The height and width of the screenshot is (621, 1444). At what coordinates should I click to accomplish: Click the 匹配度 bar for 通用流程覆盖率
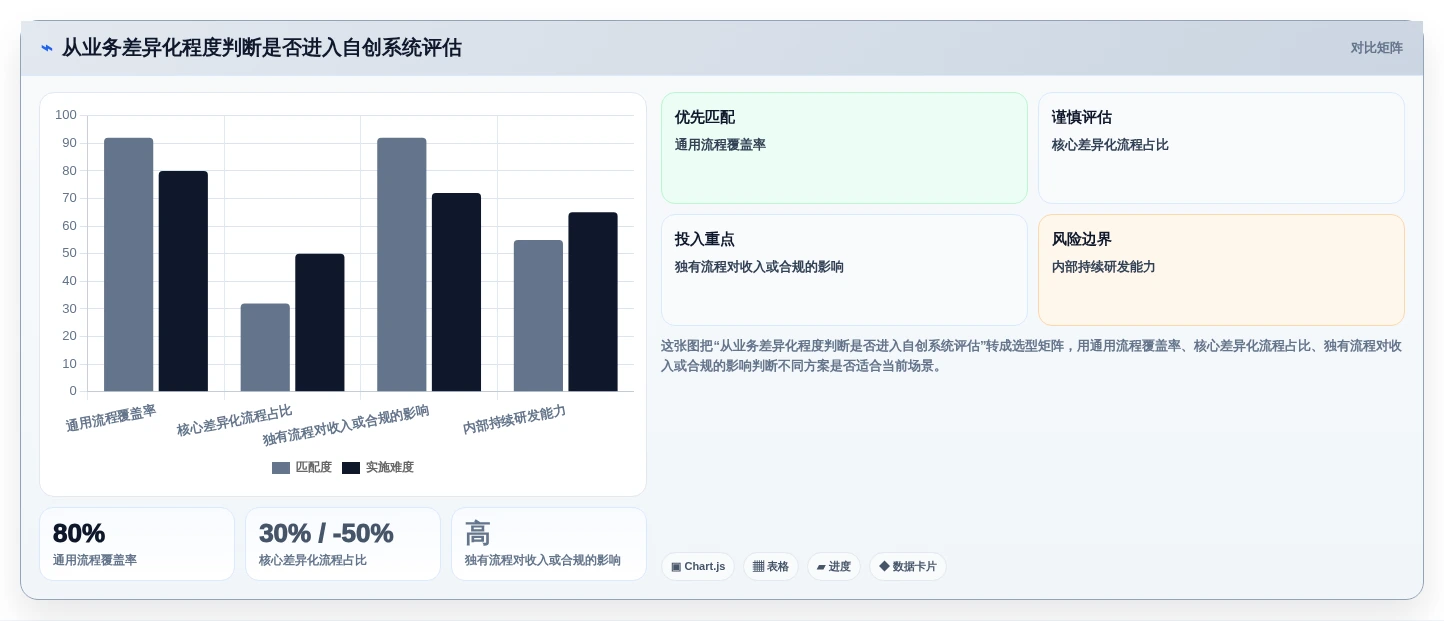pos(129,265)
